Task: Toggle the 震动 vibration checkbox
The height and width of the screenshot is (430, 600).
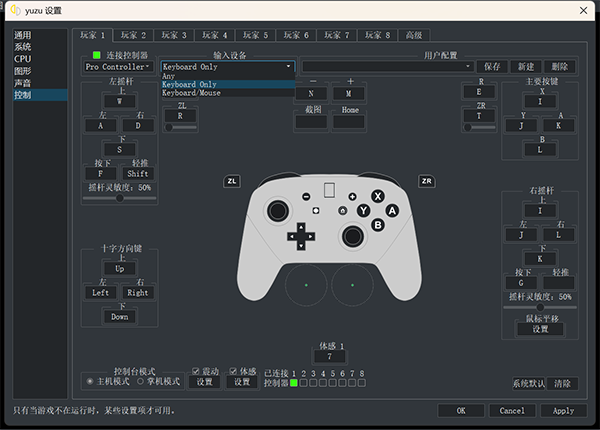Action: click(x=195, y=370)
